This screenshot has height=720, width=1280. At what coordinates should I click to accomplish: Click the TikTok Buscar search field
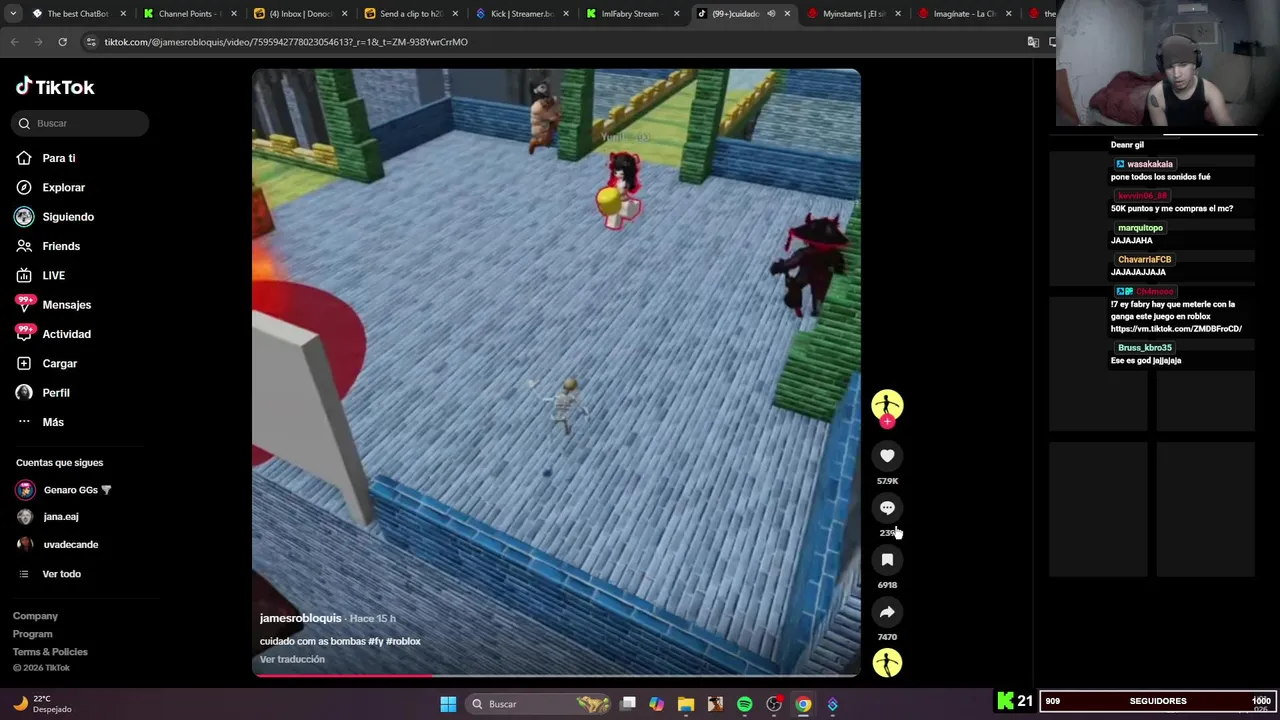81,123
